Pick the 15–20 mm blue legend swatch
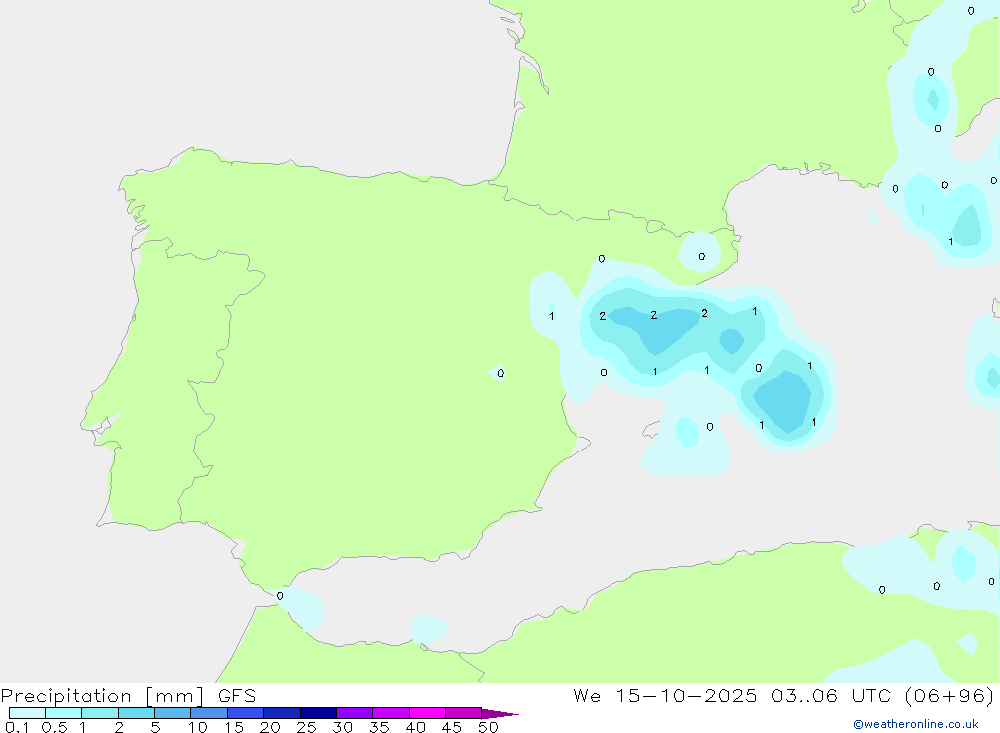Image resolution: width=1000 pixels, height=733 pixels. [245, 713]
